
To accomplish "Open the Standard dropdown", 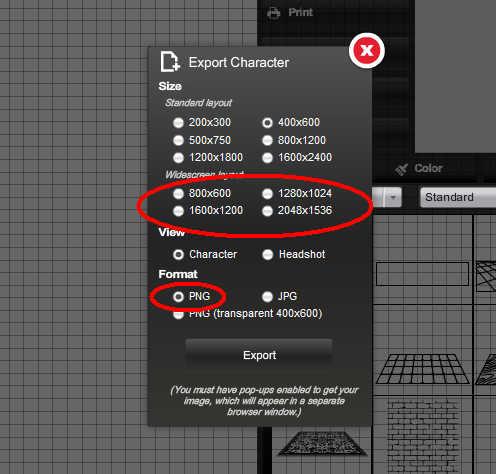I will (458, 197).
